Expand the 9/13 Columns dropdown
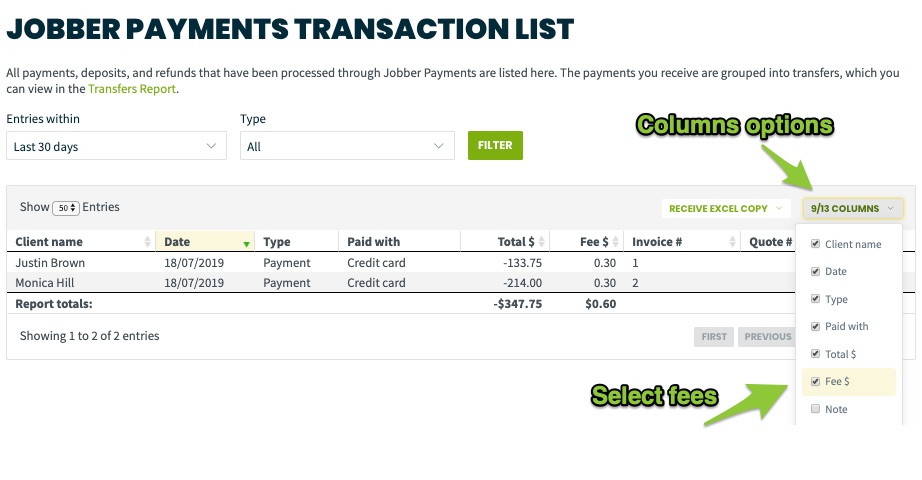Image resolution: width=922 pixels, height=480 pixels. pyautogui.click(x=853, y=208)
